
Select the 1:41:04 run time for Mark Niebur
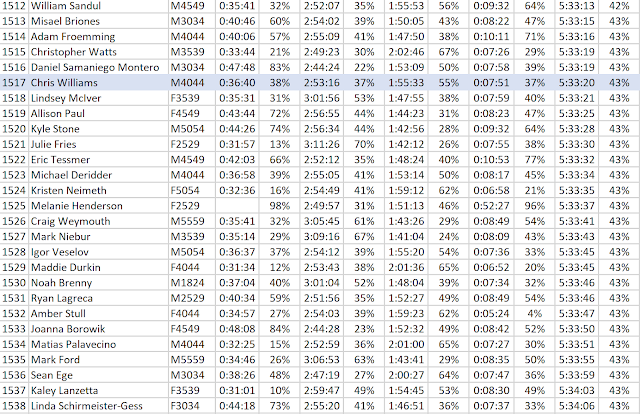pos(406,237)
